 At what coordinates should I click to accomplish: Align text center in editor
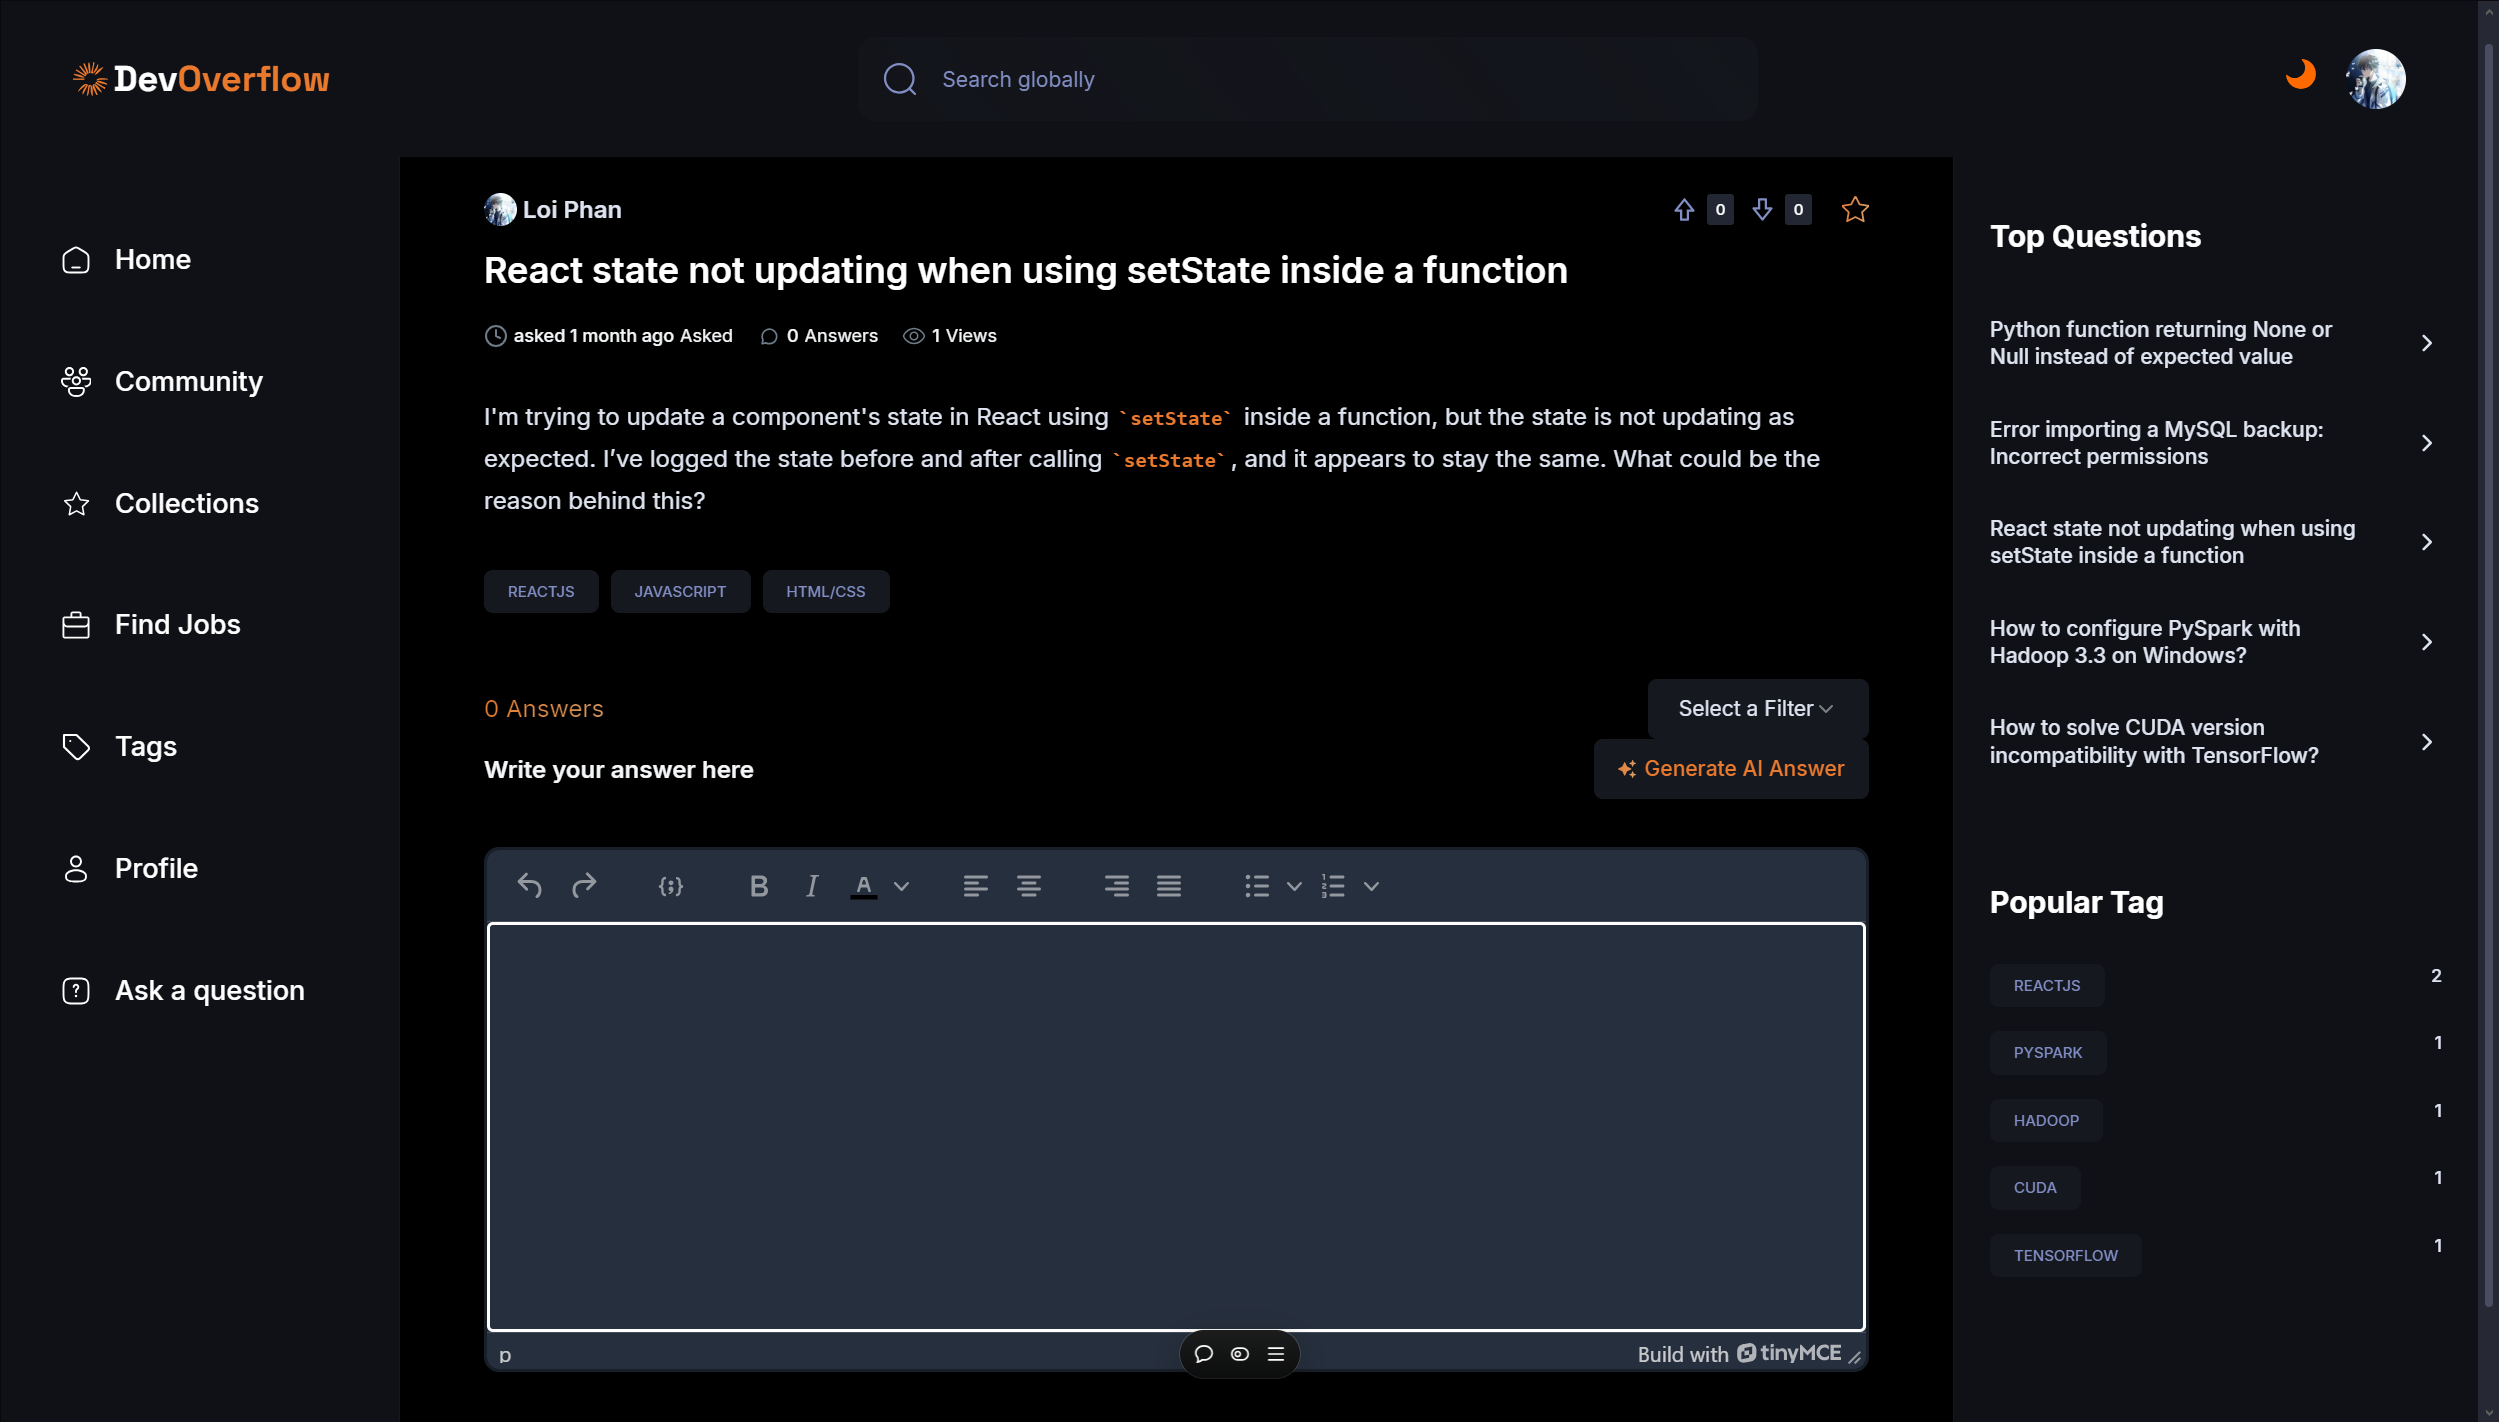click(1028, 886)
